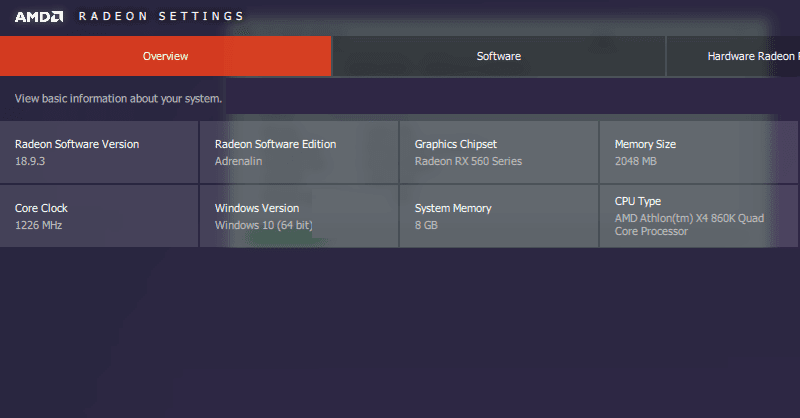800x418 pixels.
Task: Click the 8 GB value
Action: click(x=426, y=225)
